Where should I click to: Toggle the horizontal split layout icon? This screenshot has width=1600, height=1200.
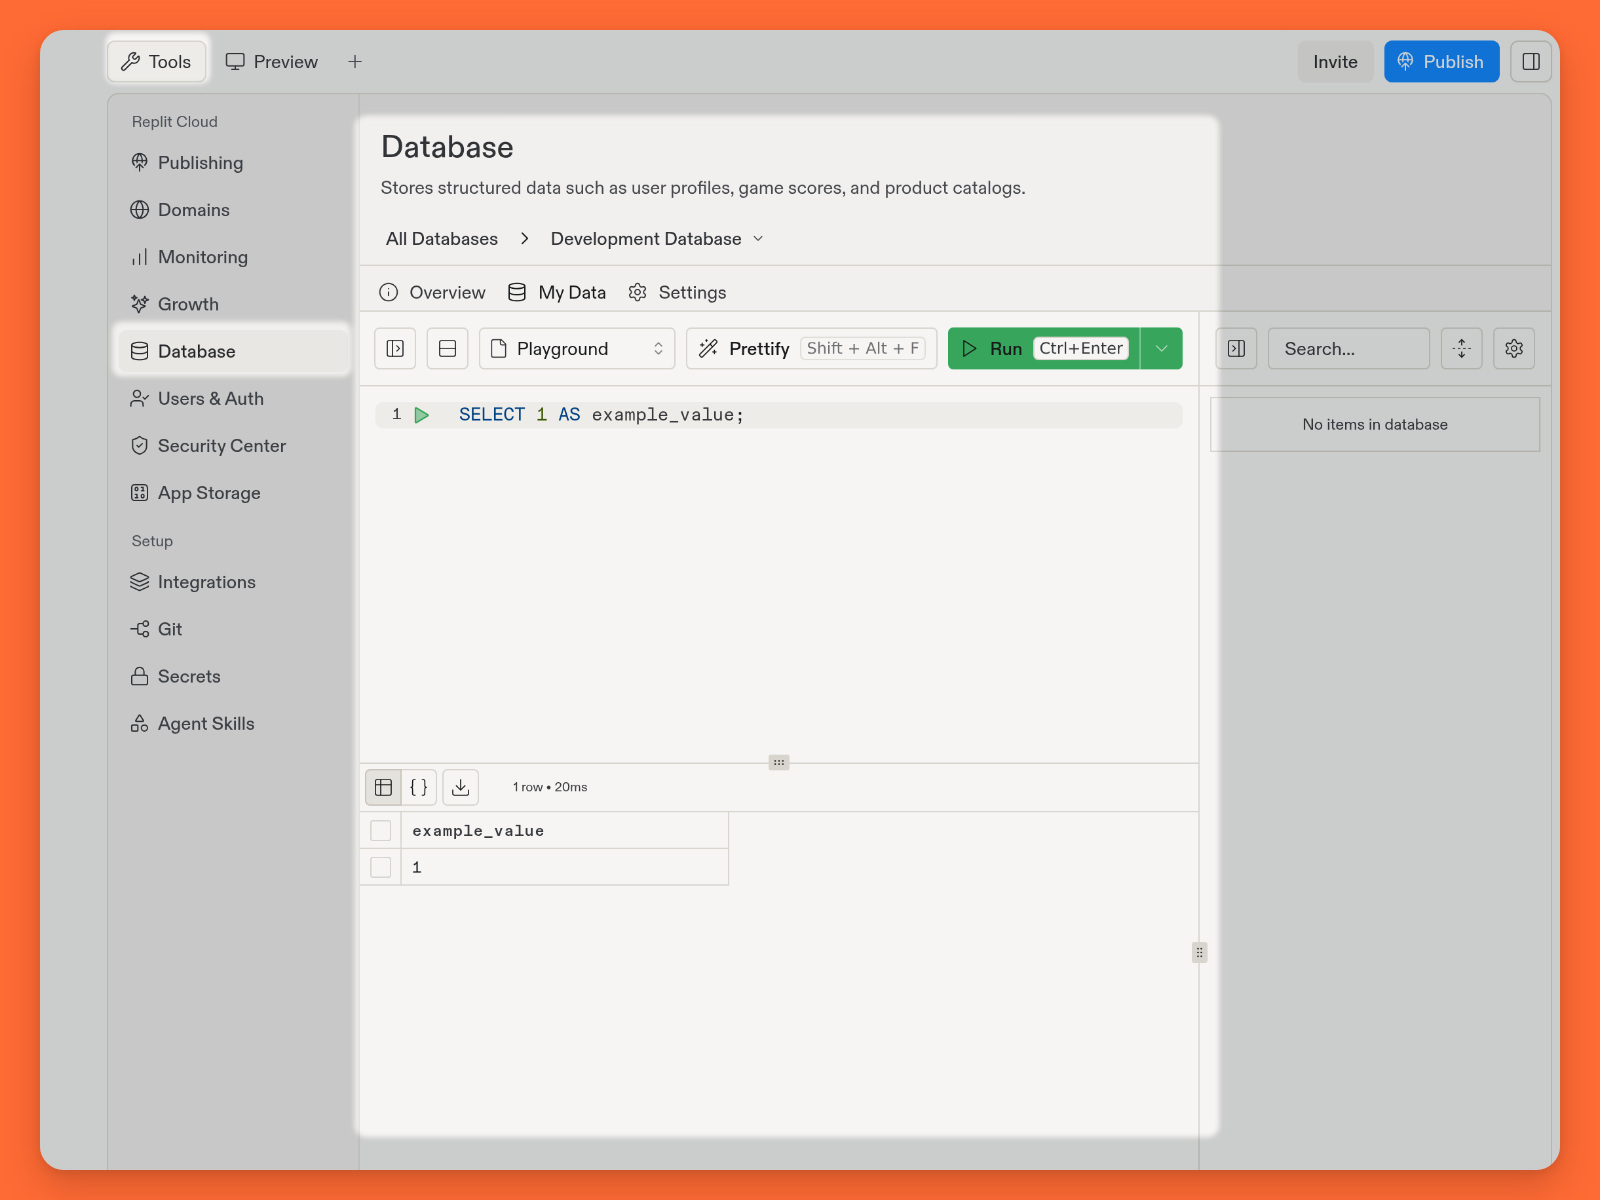click(447, 348)
